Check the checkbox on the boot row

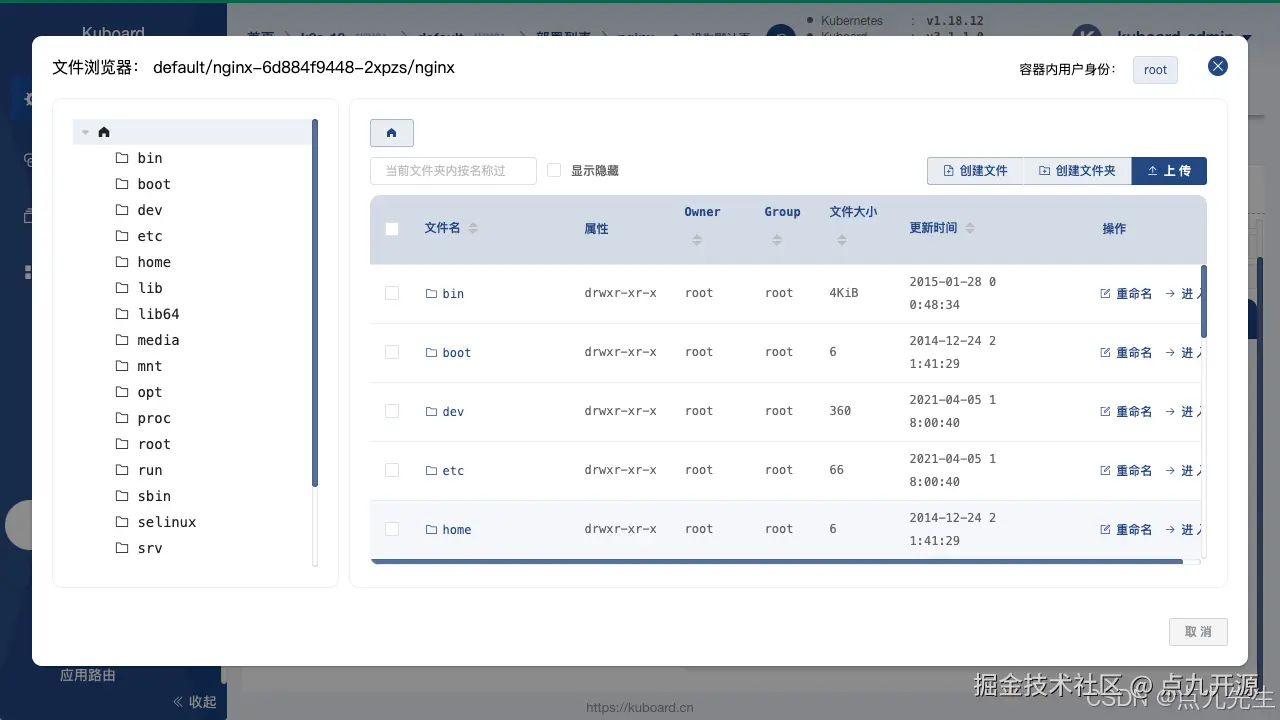coord(392,352)
